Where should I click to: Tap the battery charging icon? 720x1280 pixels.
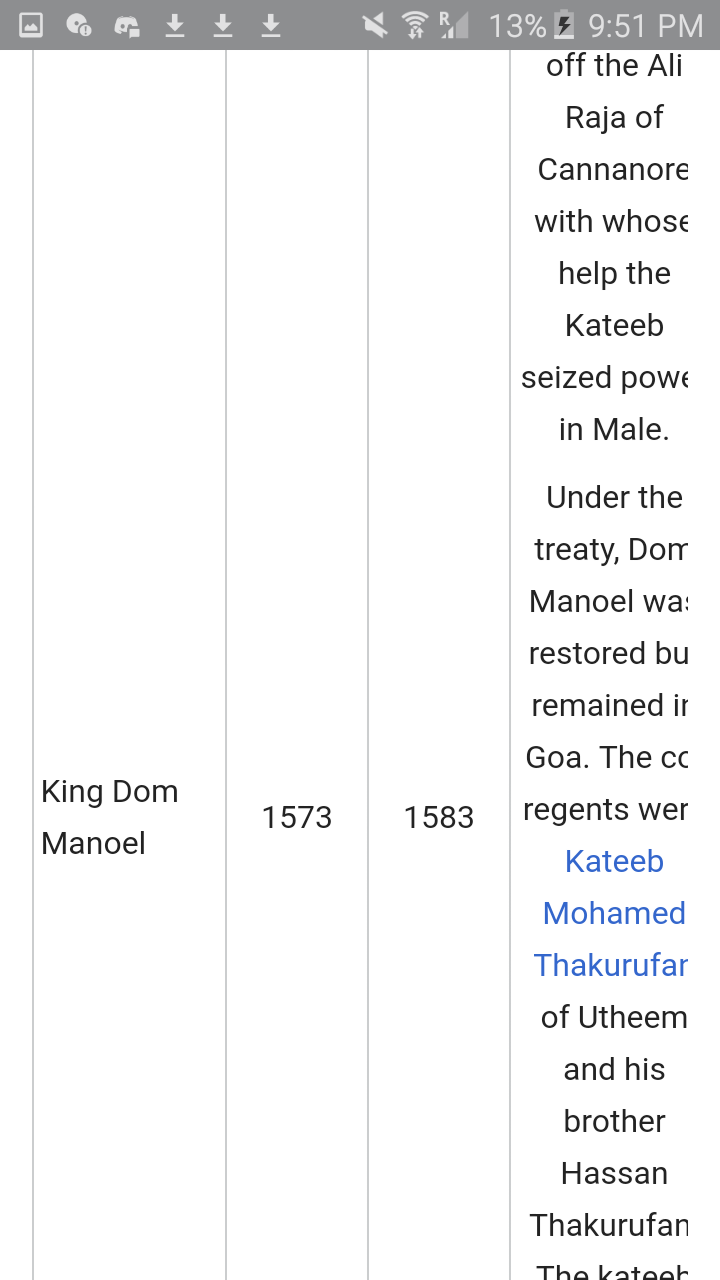pyautogui.click(x=565, y=25)
